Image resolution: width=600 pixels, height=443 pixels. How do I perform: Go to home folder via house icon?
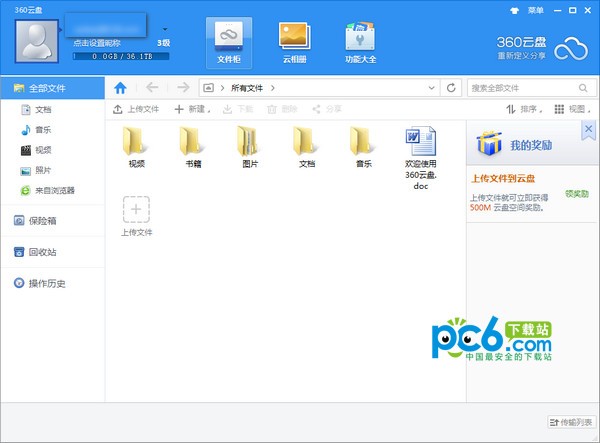tap(121, 88)
